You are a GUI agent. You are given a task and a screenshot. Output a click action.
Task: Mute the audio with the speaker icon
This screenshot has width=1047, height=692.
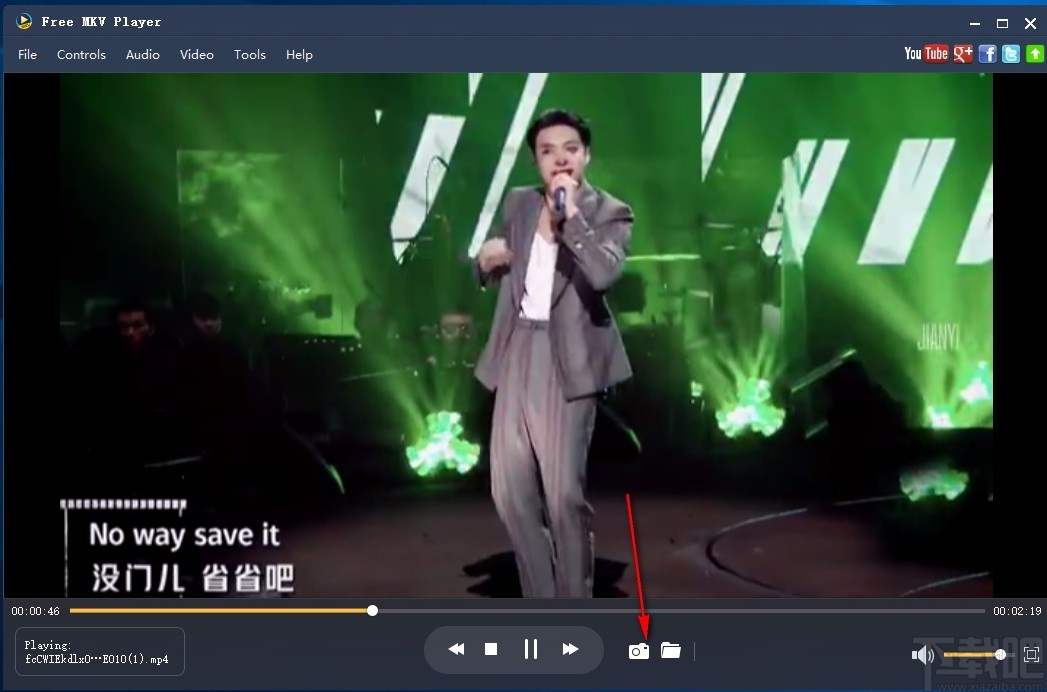pyautogui.click(x=922, y=655)
